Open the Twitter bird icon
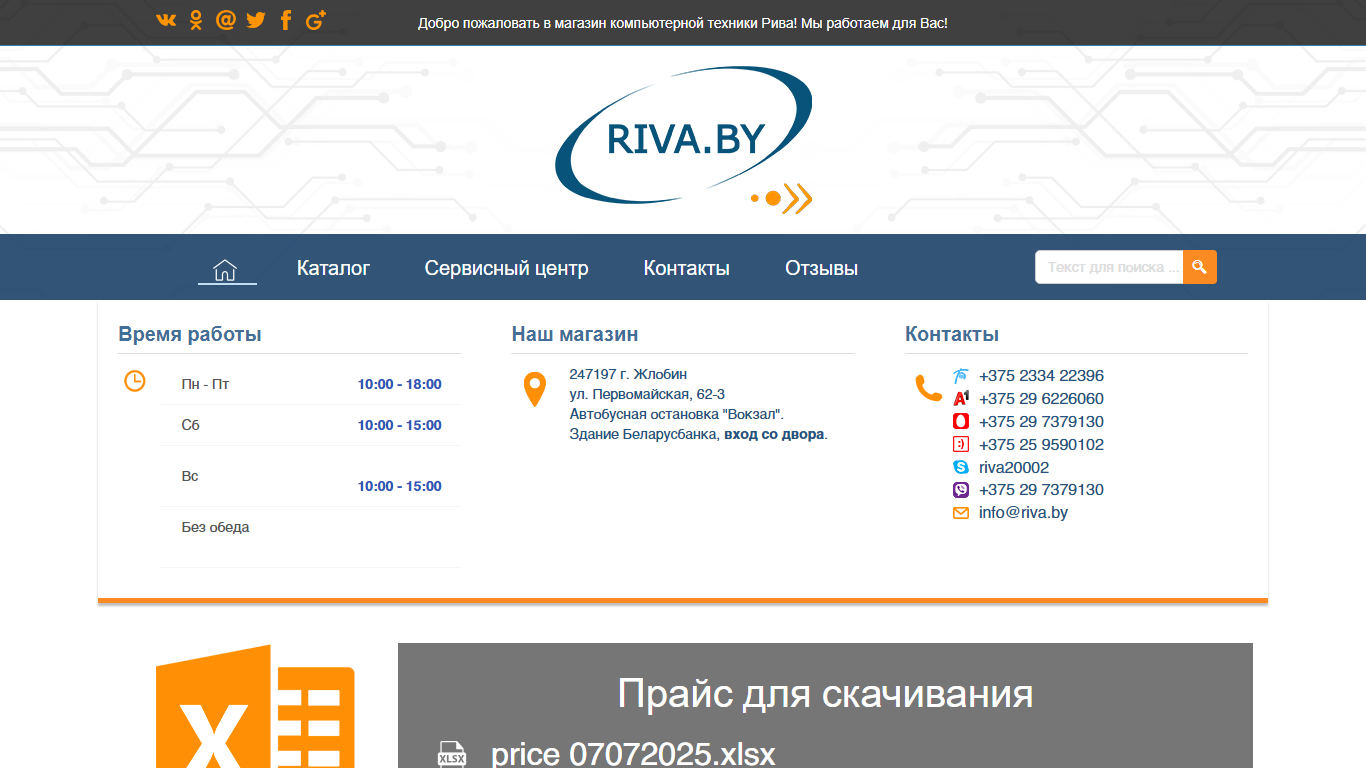Viewport: 1366px width, 768px height. click(256, 20)
